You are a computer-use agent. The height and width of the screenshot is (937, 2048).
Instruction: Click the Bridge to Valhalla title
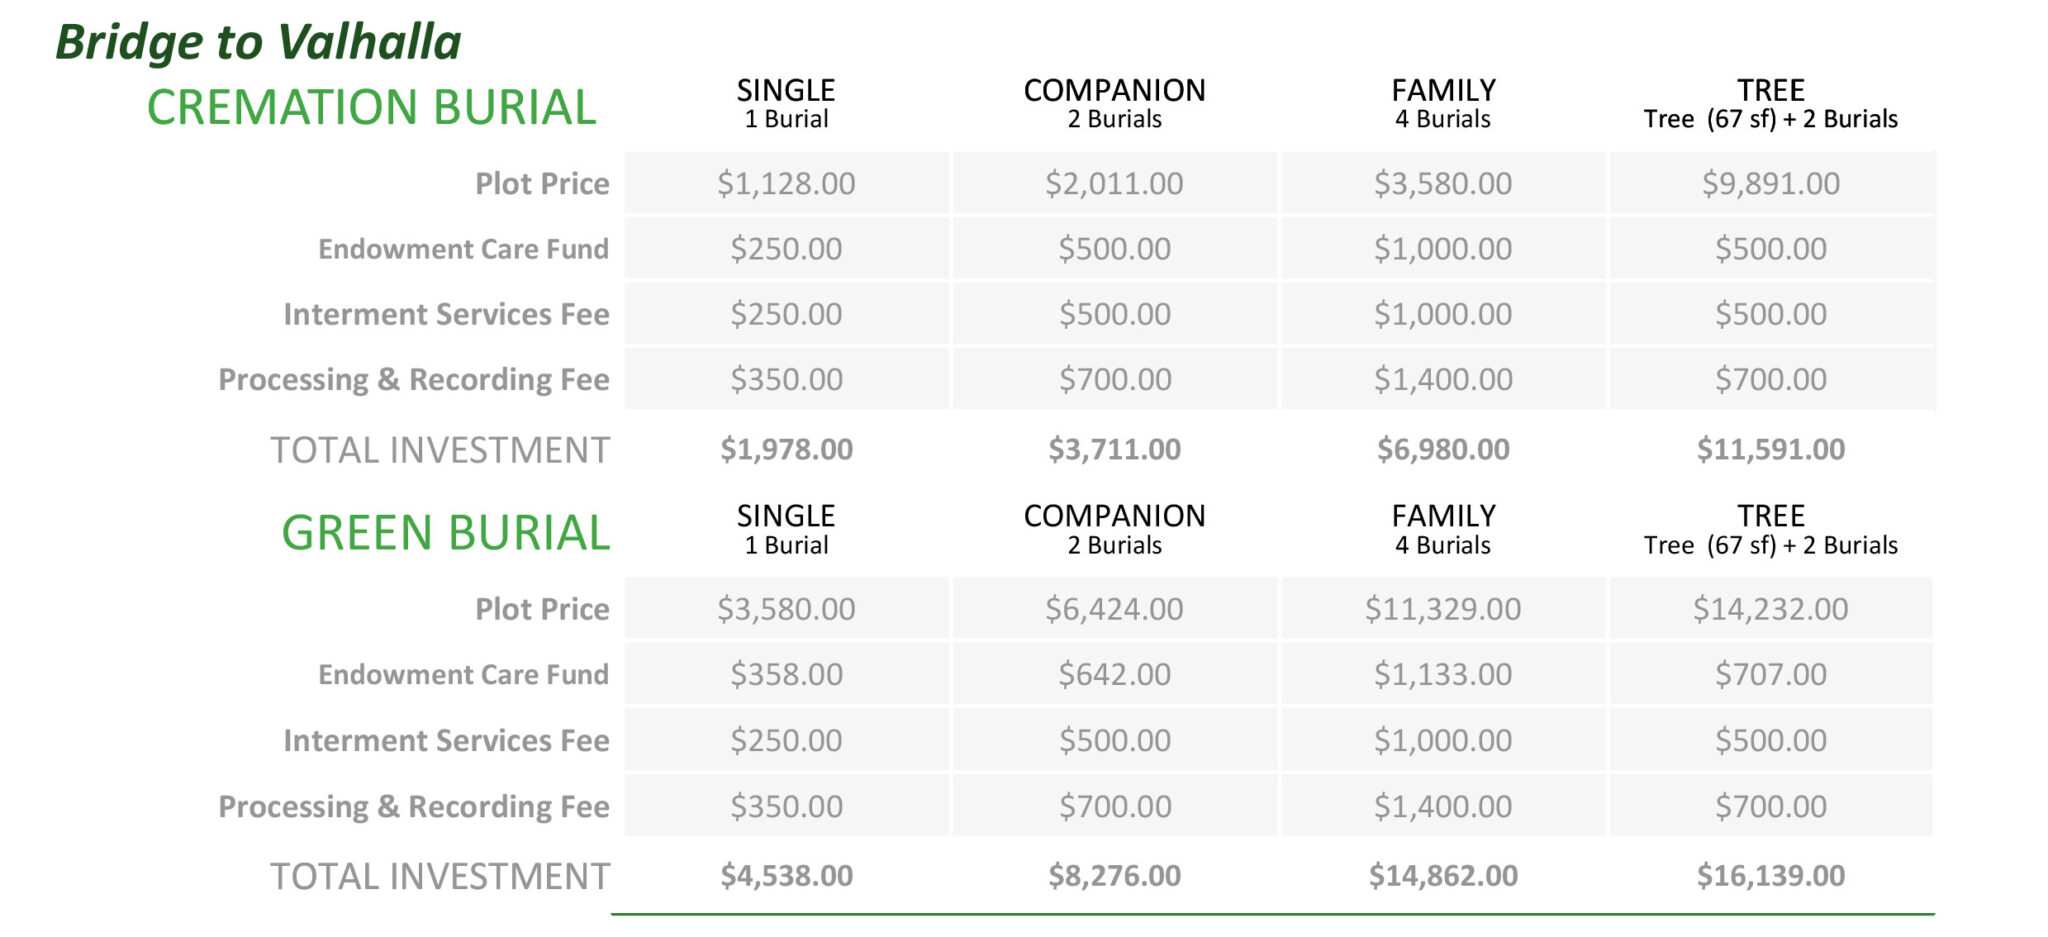(x=258, y=42)
